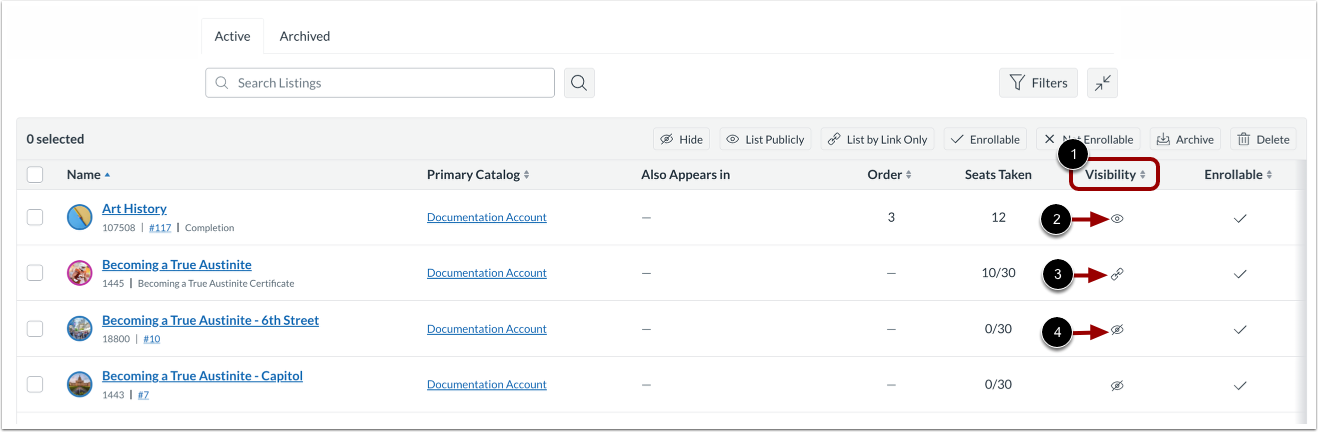This screenshot has width=1318, height=432.
Task: Click the Capitol listing thumbnail image
Action: coord(80,385)
